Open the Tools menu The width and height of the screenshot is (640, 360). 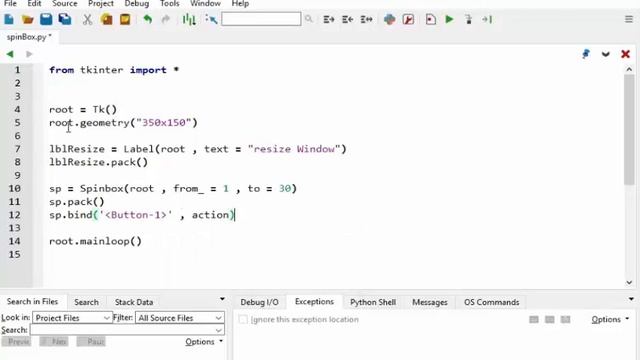[x=169, y=4]
